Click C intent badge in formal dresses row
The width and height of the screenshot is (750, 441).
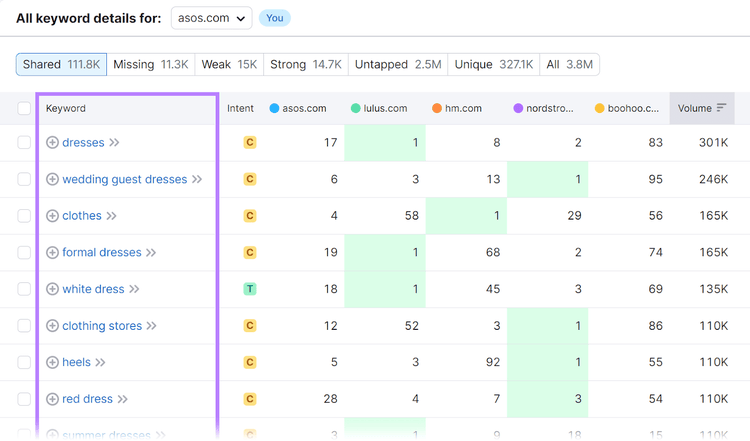(x=250, y=253)
